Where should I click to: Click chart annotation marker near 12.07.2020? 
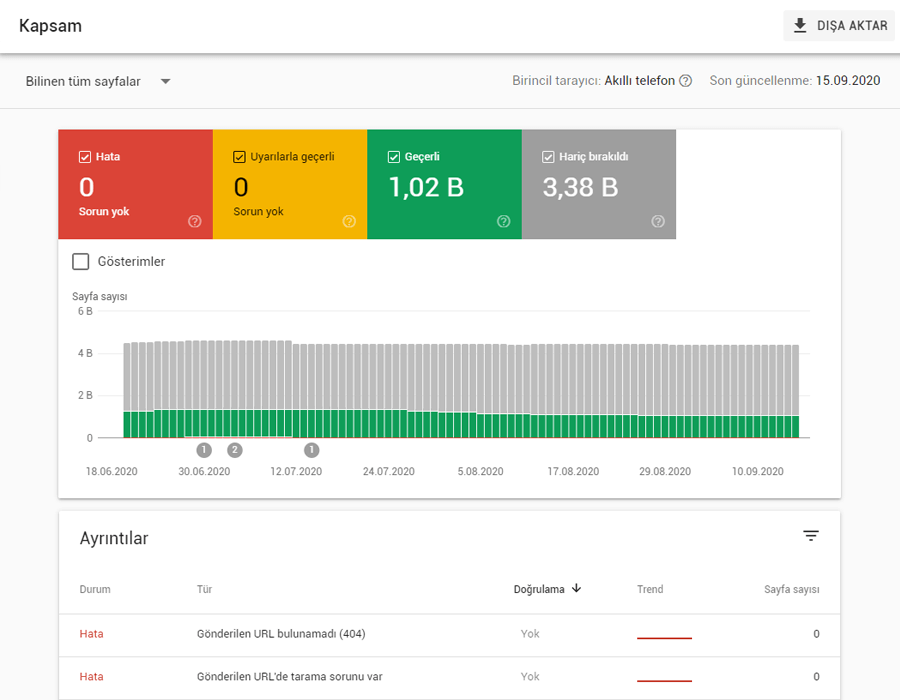point(312,450)
